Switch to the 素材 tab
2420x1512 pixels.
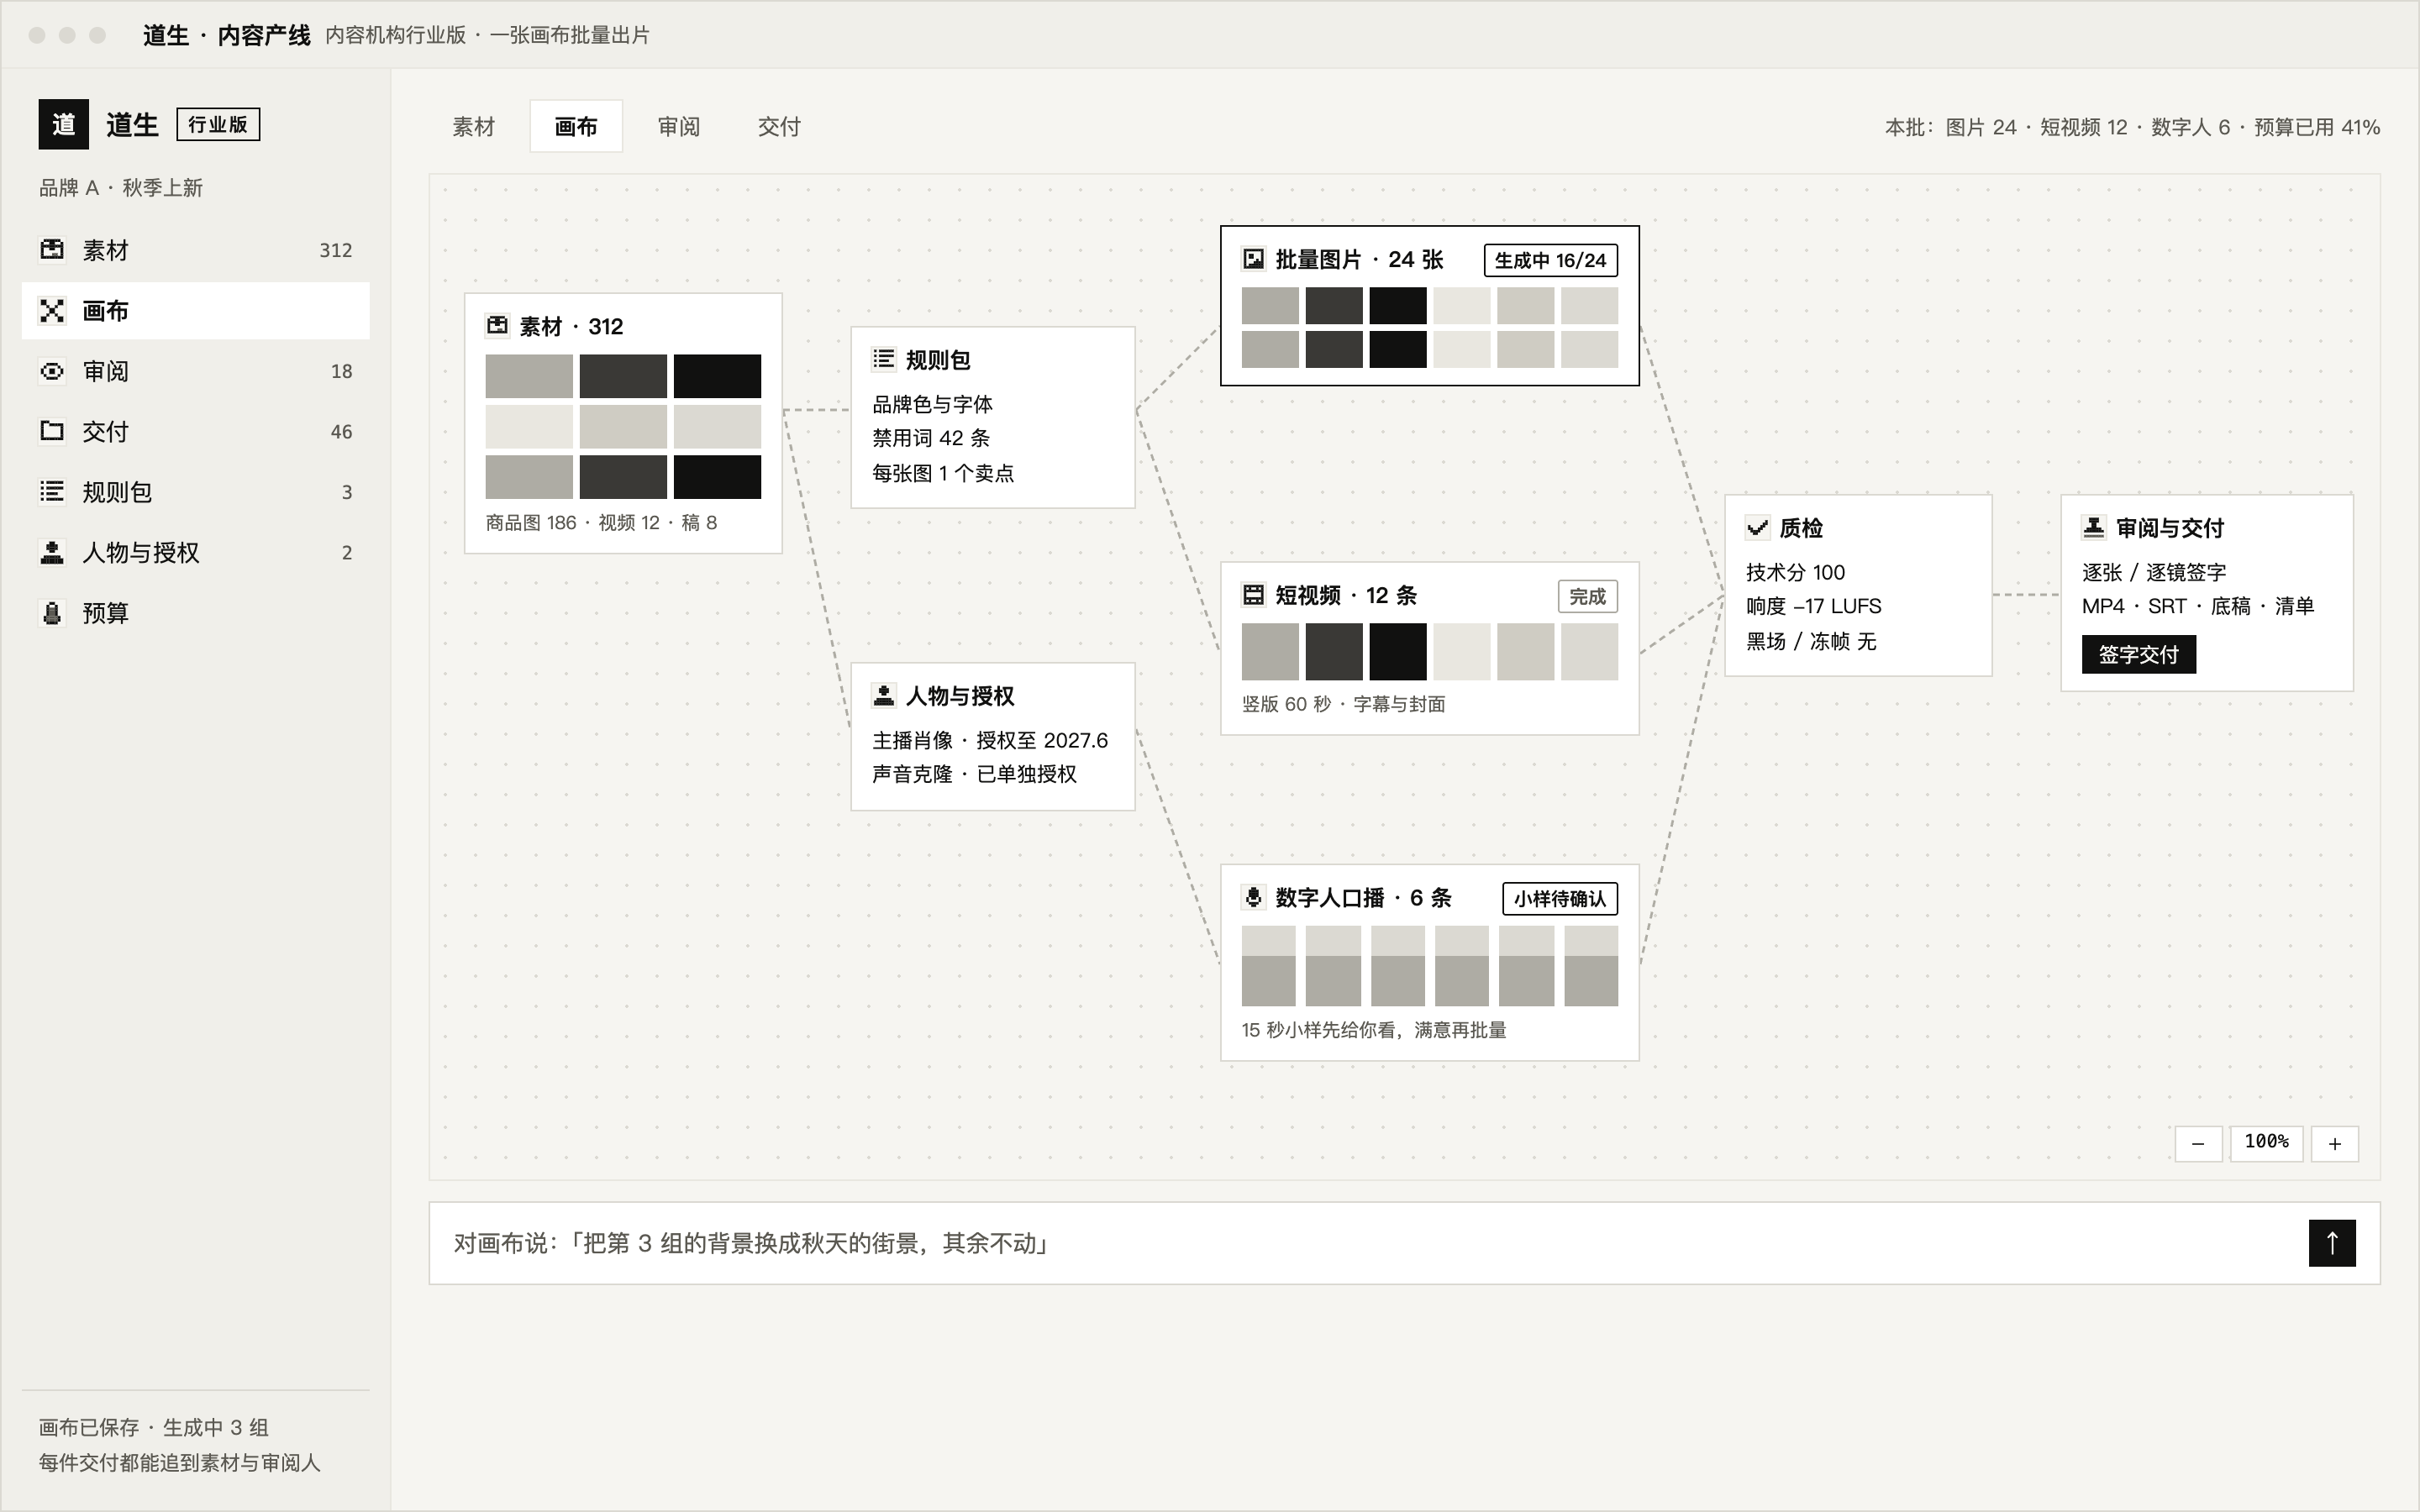tap(474, 126)
